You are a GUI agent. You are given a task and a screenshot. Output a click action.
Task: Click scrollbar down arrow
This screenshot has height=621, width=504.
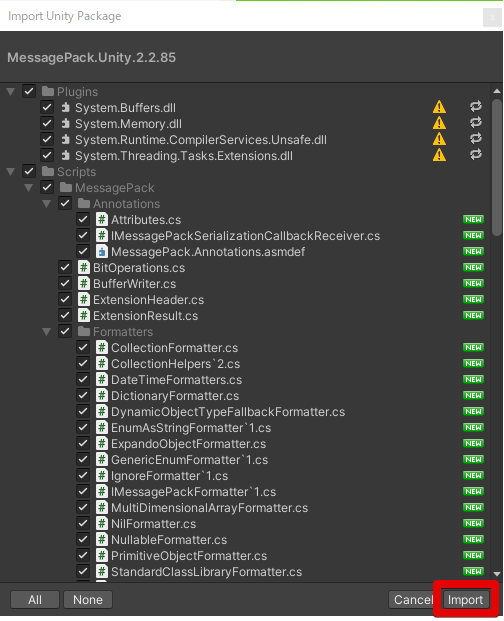(x=497, y=573)
